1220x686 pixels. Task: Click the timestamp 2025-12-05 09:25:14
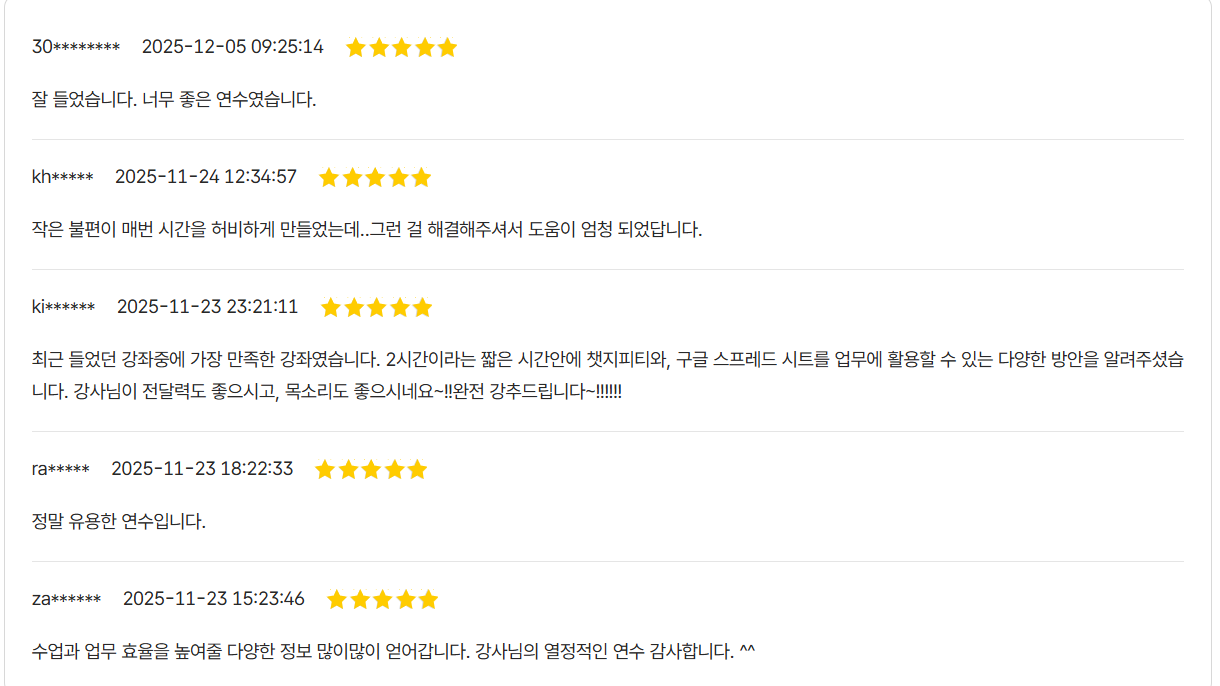click(233, 47)
